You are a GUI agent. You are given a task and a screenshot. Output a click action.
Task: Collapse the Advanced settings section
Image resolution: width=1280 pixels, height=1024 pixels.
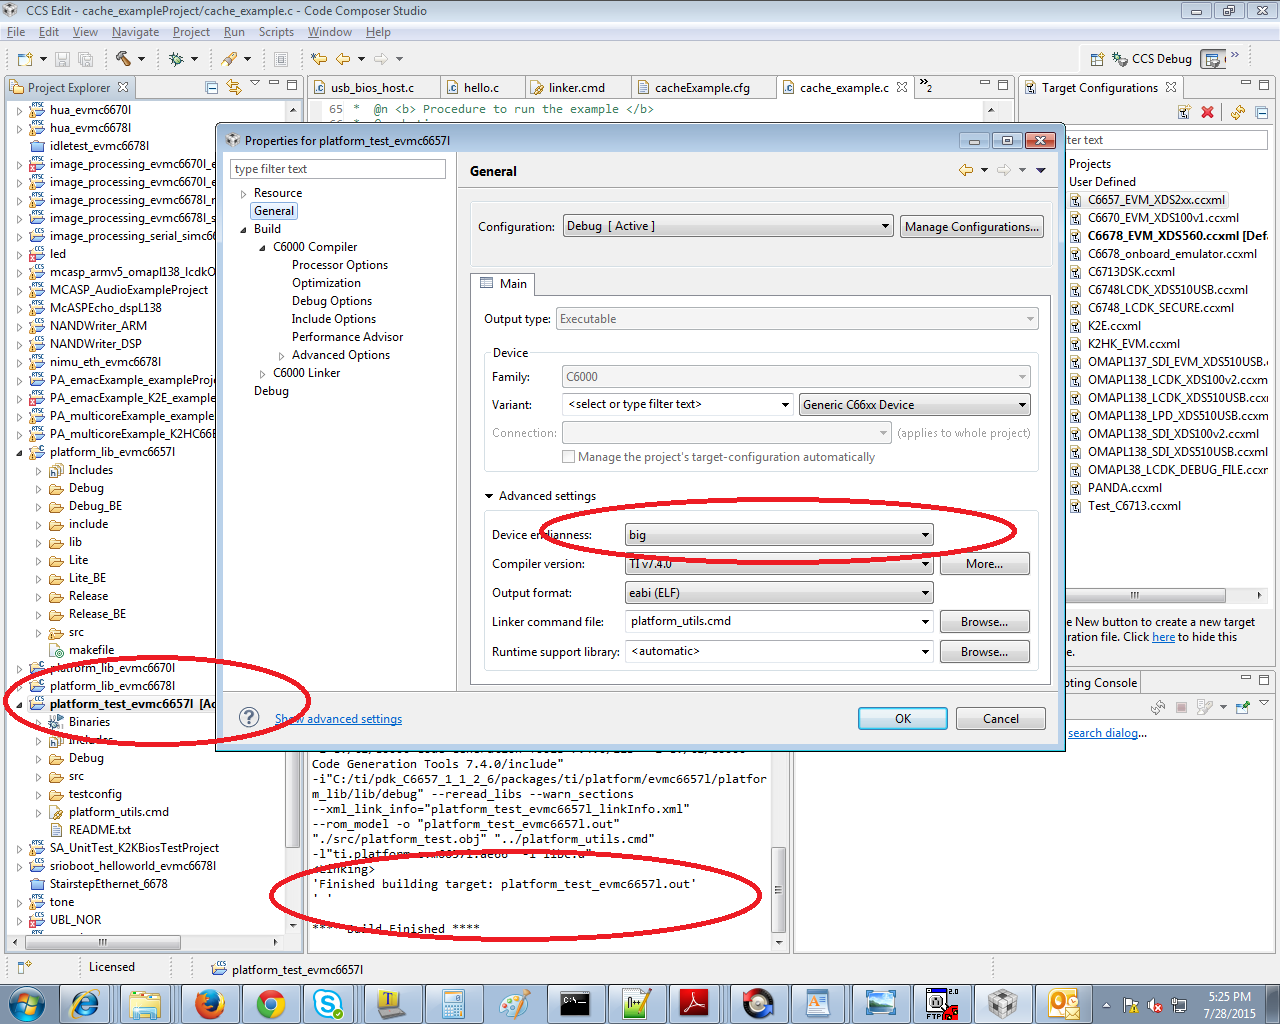(489, 496)
